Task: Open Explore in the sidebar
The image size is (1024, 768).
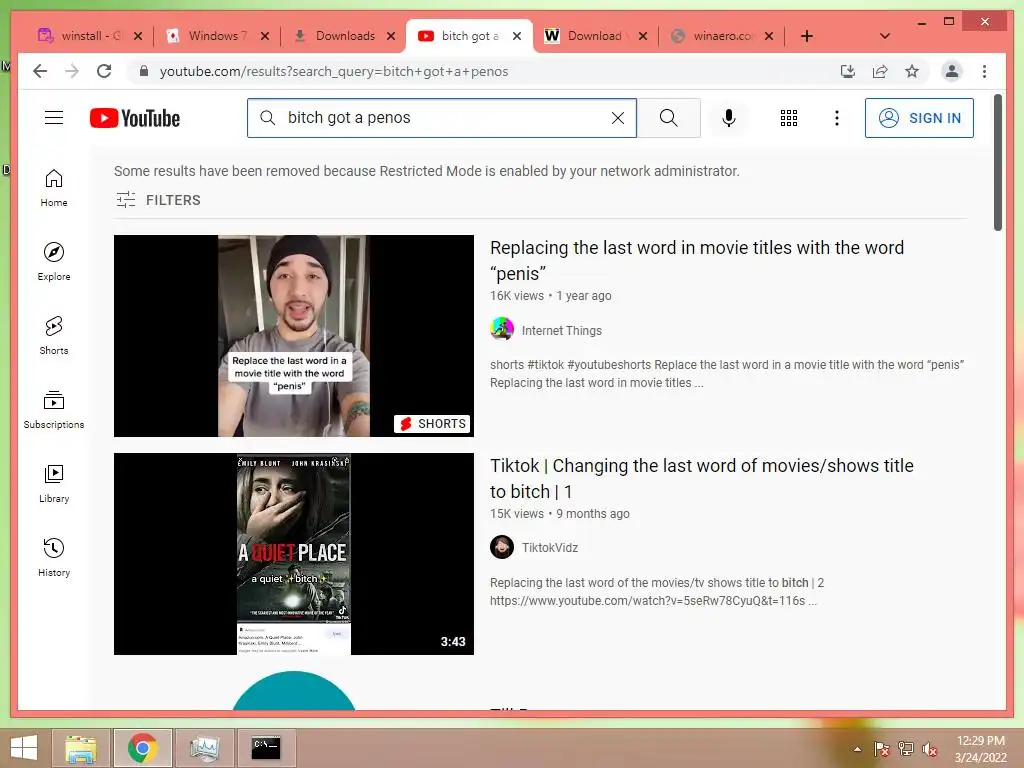Action: click(x=54, y=262)
